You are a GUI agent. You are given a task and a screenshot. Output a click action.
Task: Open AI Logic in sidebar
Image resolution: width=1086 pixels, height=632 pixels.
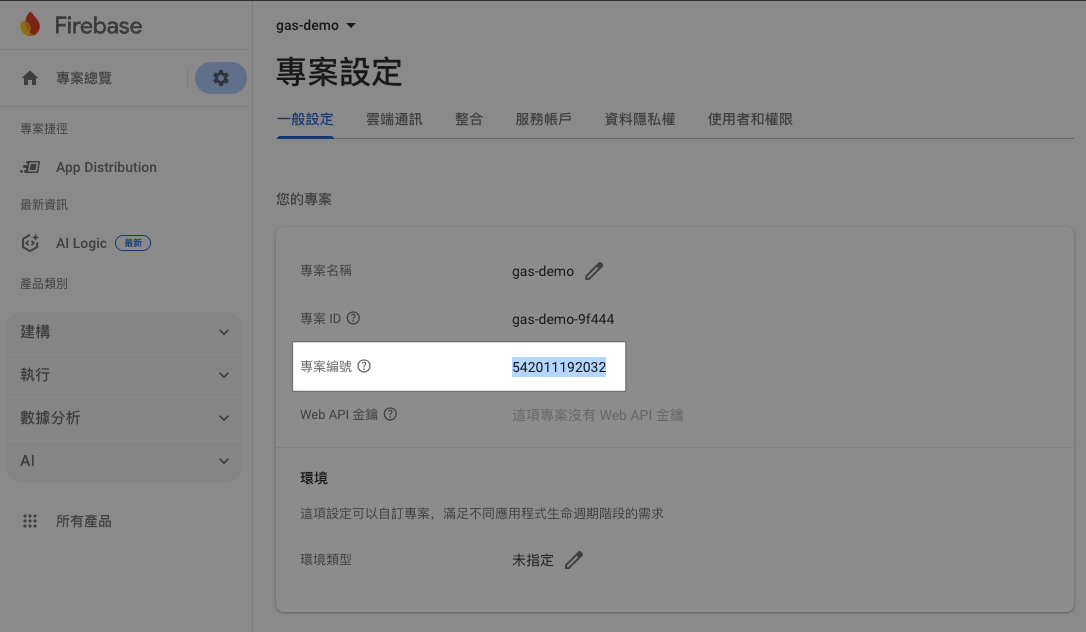(x=81, y=243)
